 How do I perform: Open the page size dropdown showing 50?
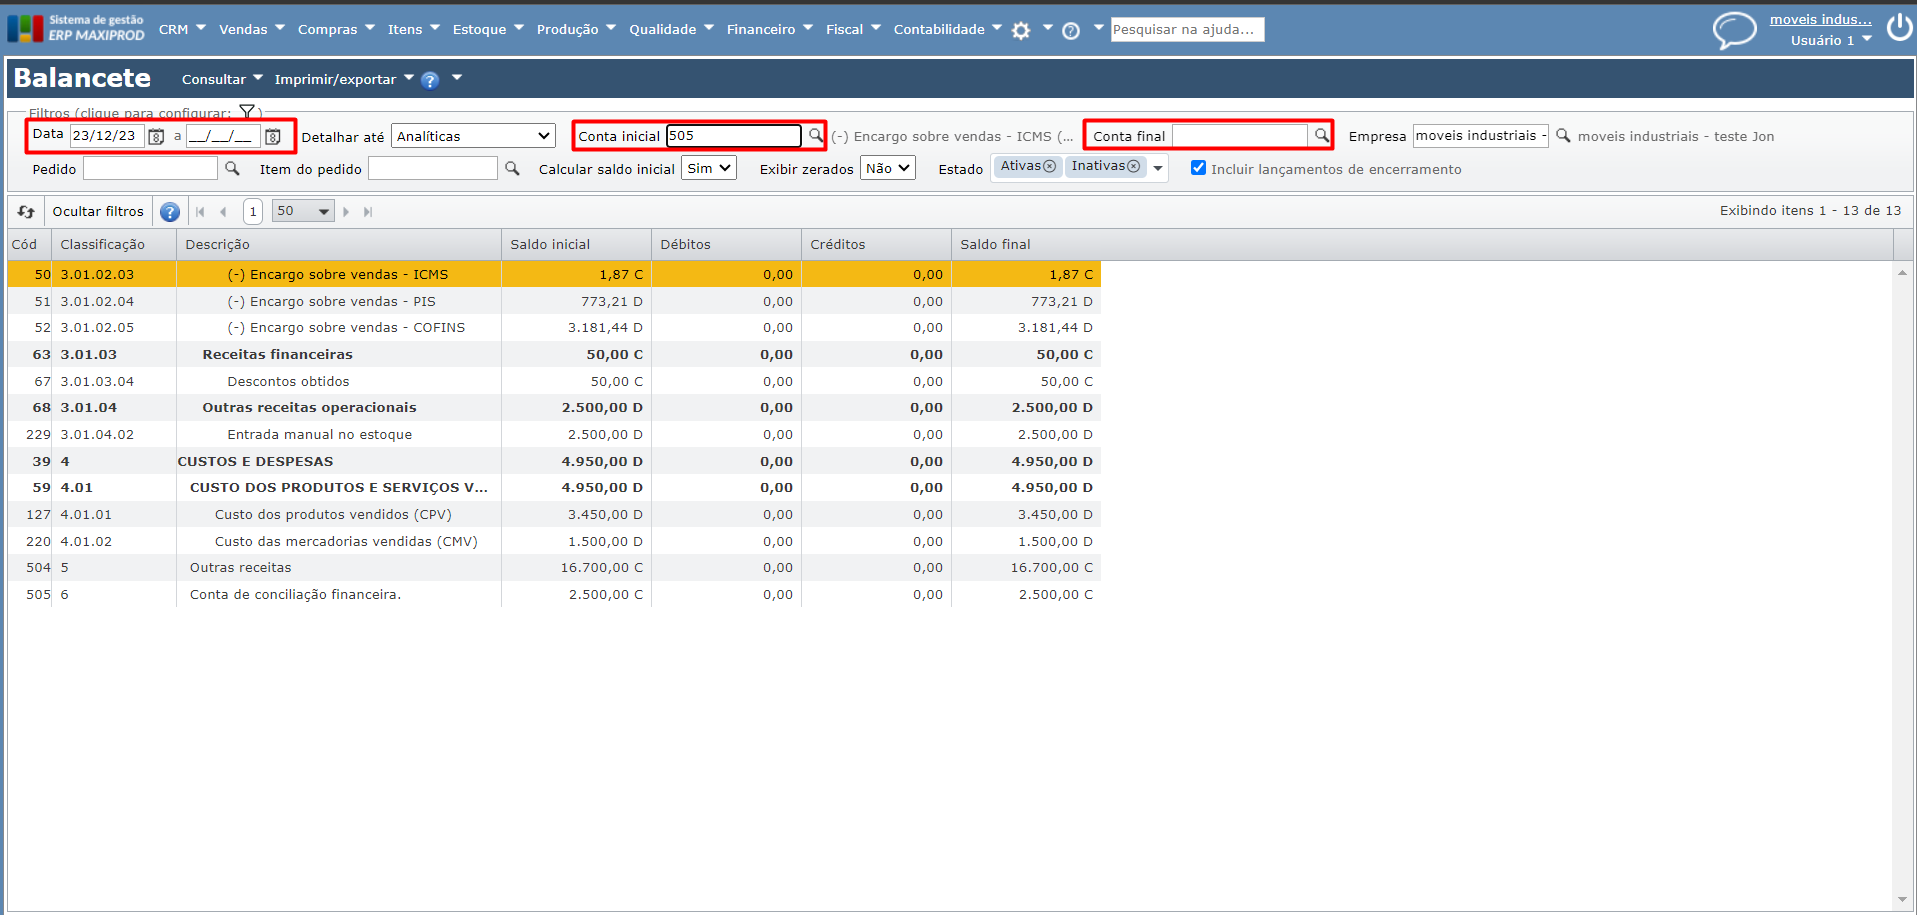[303, 211]
